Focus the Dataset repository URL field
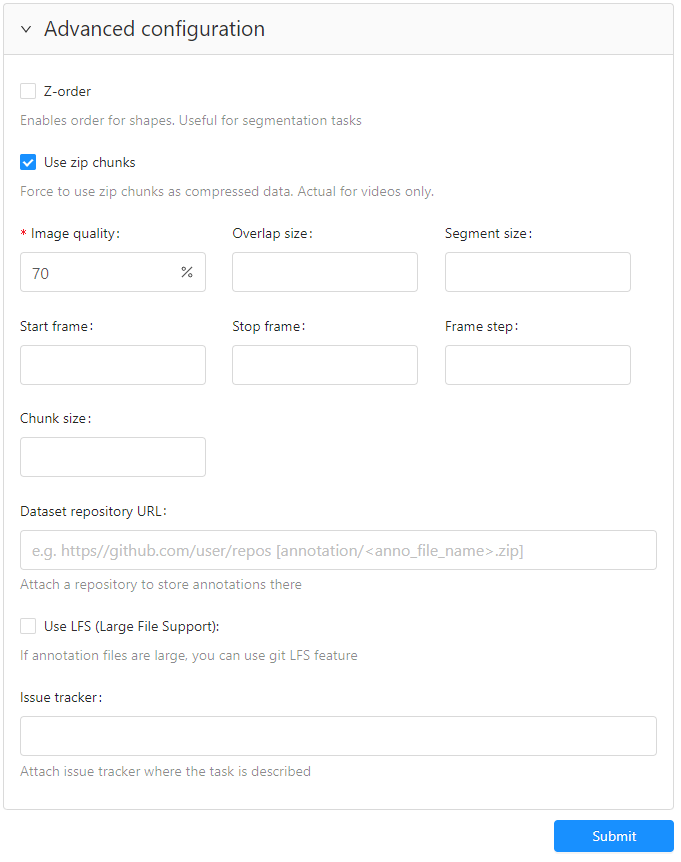The width and height of the screenshot is (681, 862). pyautogui.click(x=338, y=550)
